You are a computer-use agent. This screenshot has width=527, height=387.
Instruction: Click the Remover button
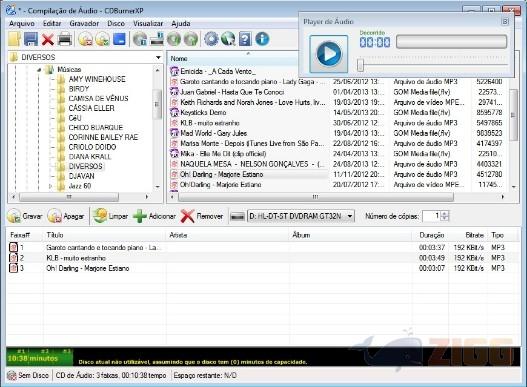202,216
